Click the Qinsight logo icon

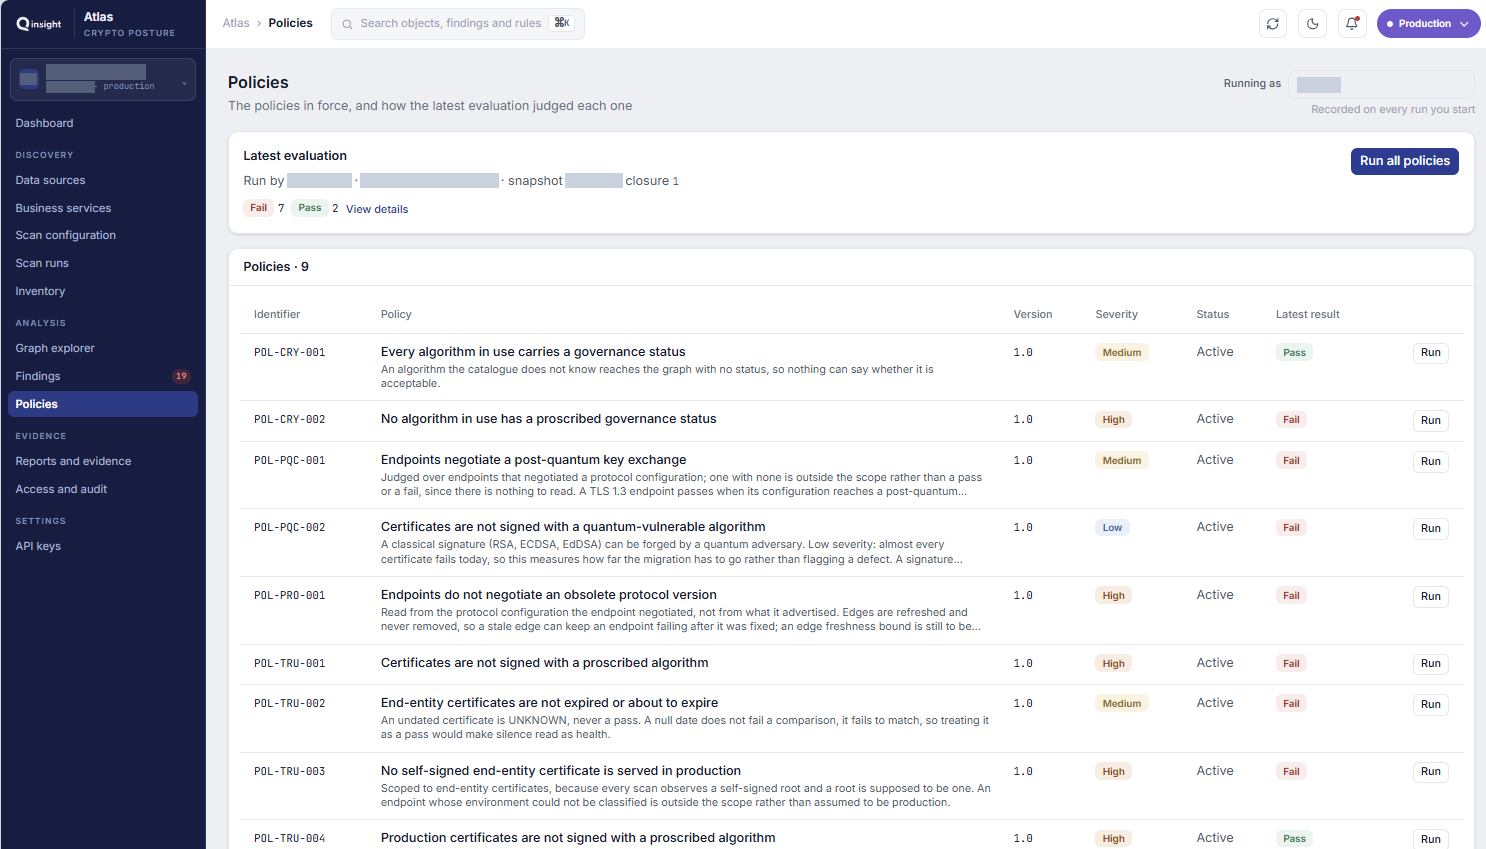pyautogui.click(x=39, y=24)
